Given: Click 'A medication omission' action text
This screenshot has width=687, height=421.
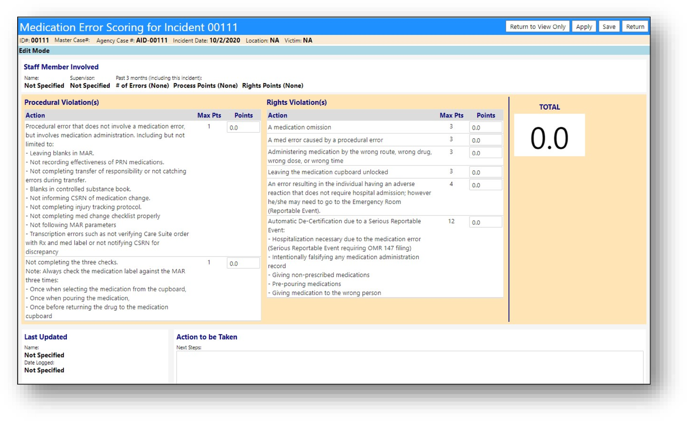Looking at the screenshot, I should click(299, 127).
